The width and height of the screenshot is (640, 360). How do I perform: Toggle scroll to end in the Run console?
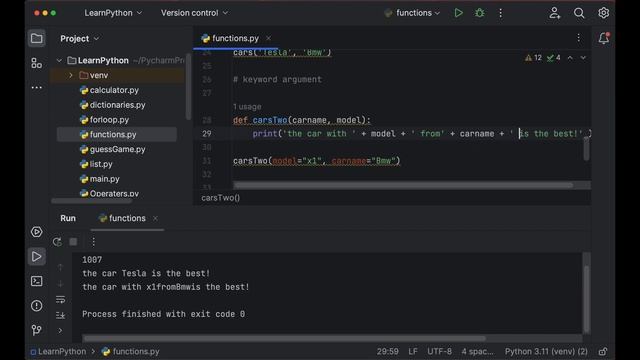[x=60, y=315]
